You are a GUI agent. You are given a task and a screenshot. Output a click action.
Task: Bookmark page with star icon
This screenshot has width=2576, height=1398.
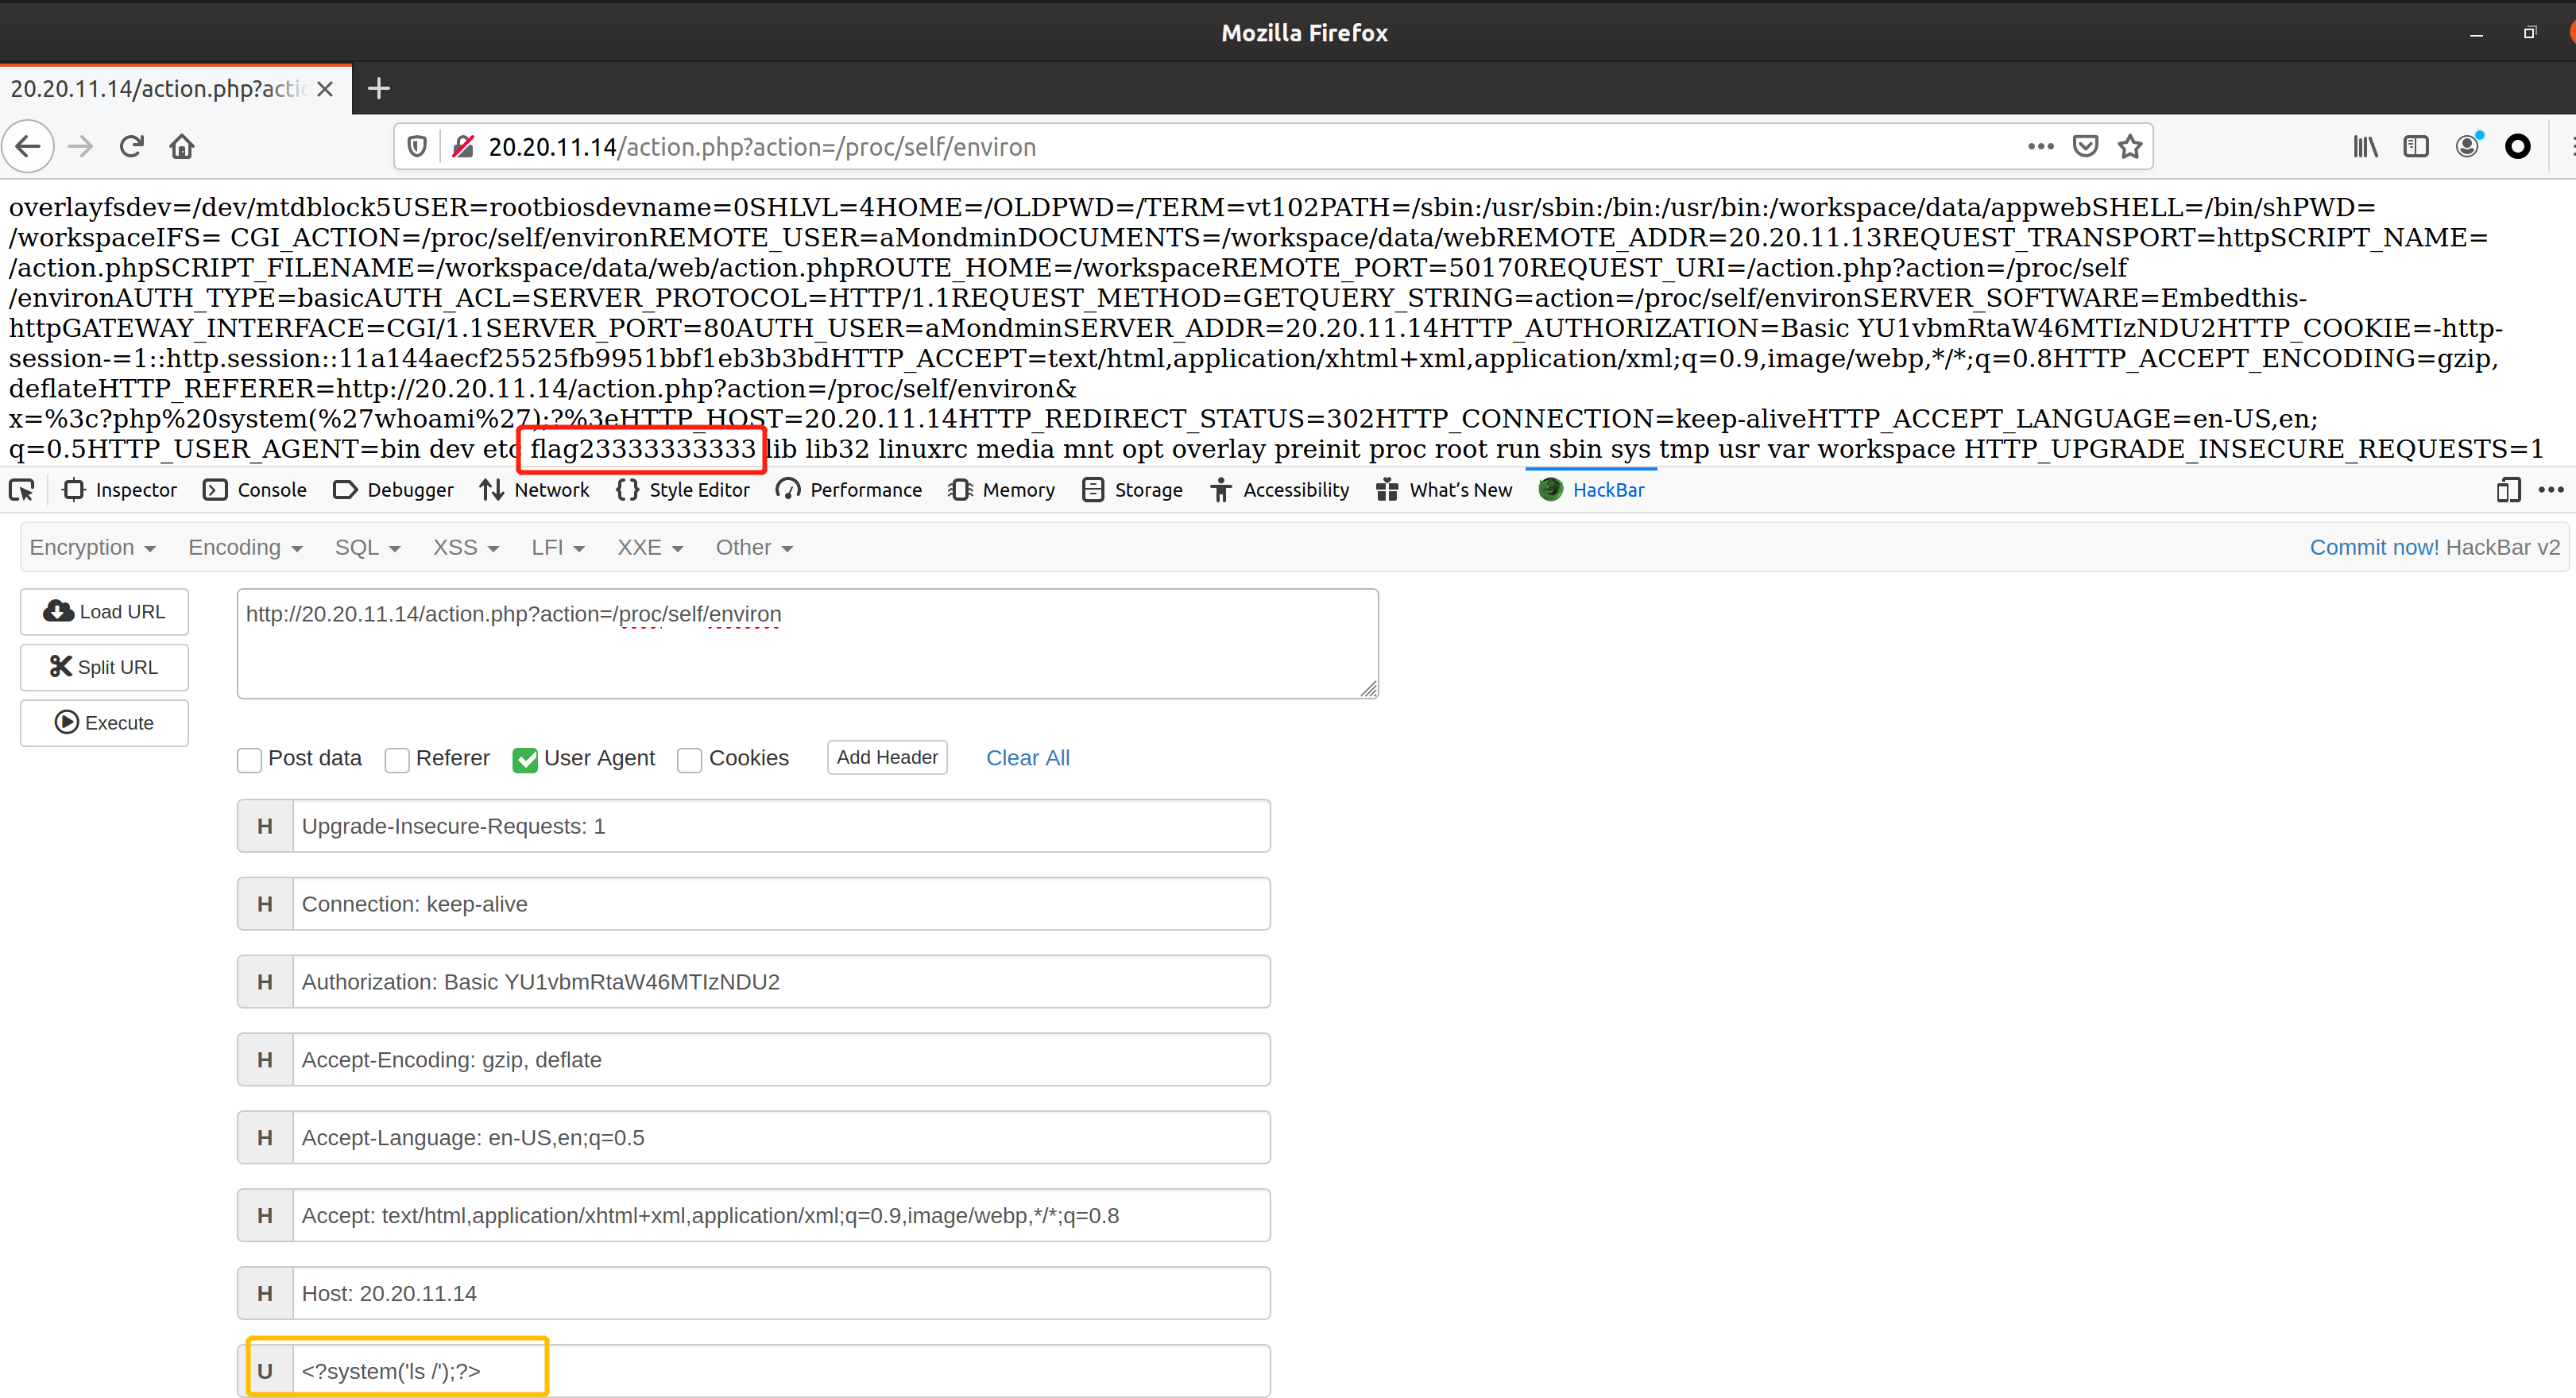click(x=2130, y=147)
